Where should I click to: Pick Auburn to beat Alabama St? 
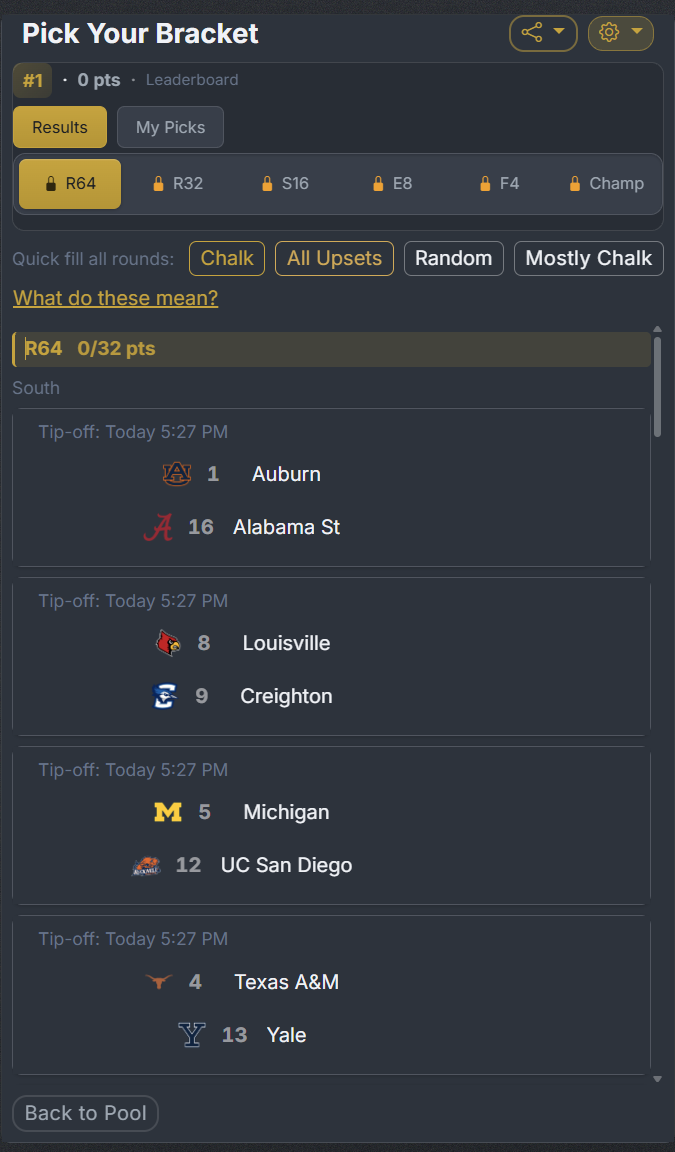pos(286,474)
